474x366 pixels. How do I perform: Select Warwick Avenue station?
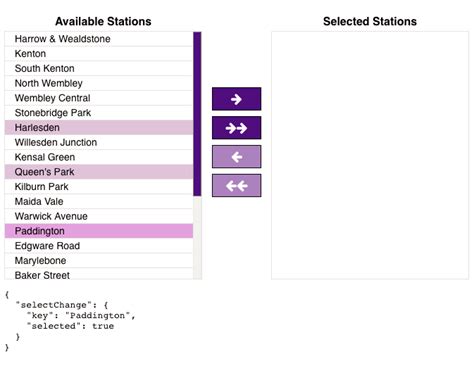tap(99, 216)
